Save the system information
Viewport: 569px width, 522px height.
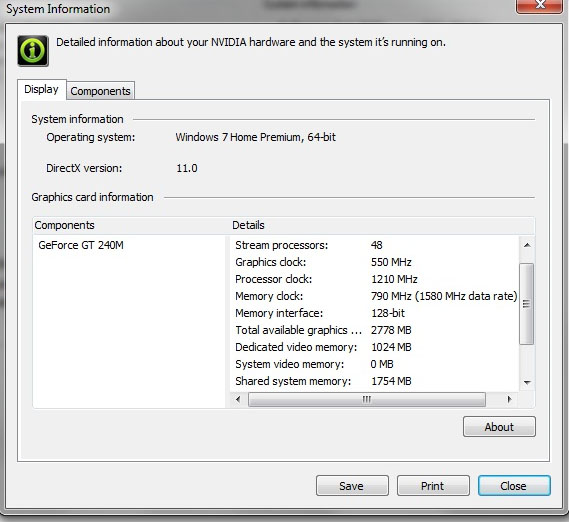point(352,486)
